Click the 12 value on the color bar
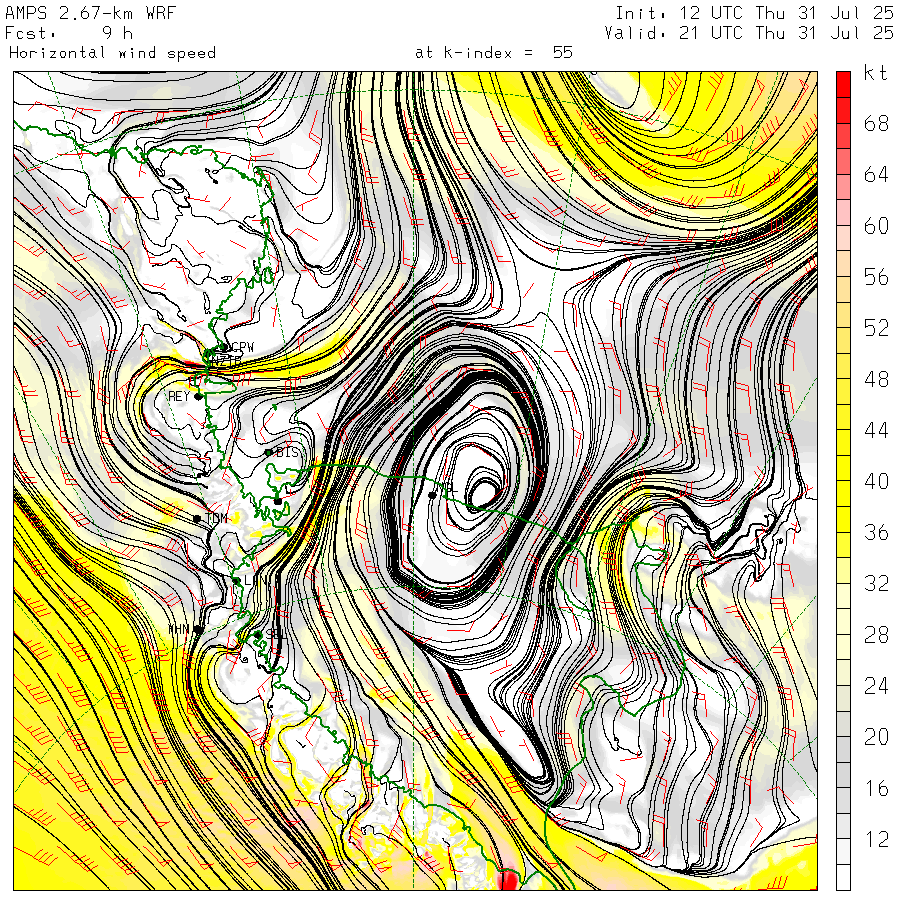900x900 pixels. click(x=876, y=839)
